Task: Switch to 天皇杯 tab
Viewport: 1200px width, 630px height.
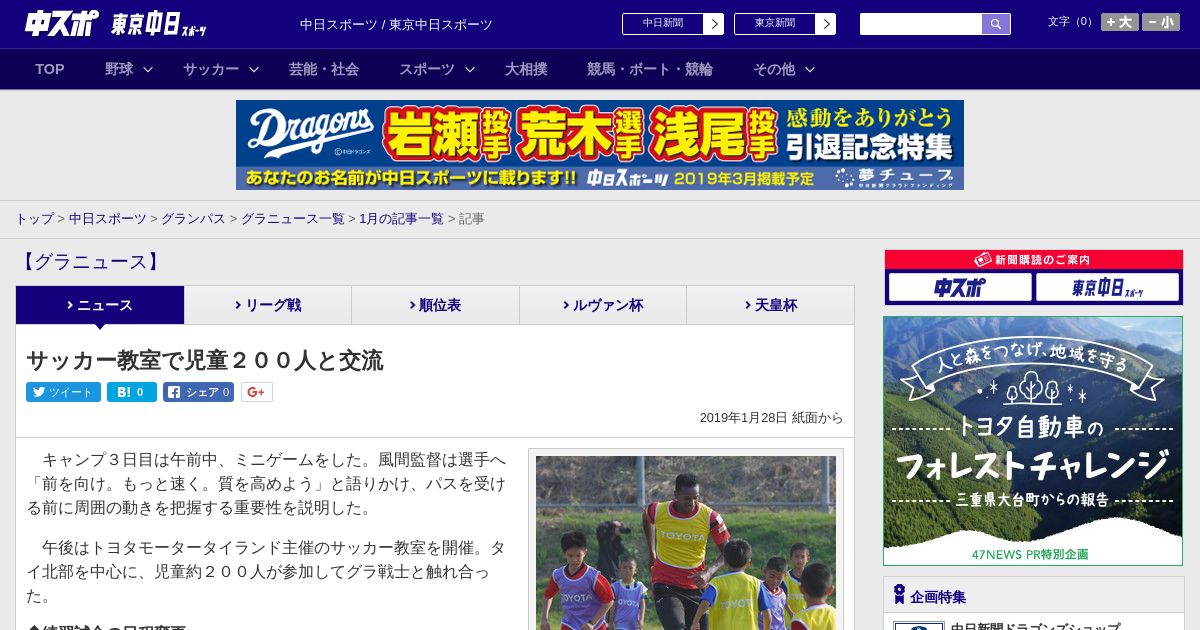Action: point(770,305)
